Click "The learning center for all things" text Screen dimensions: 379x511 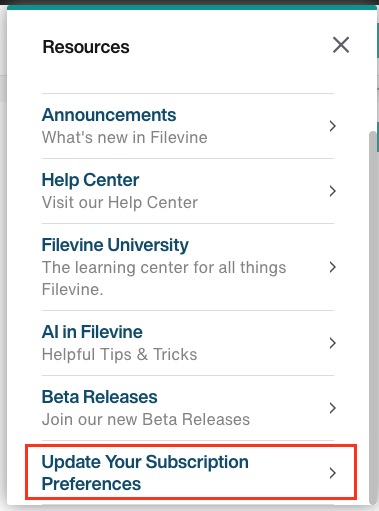click(164, 267)
